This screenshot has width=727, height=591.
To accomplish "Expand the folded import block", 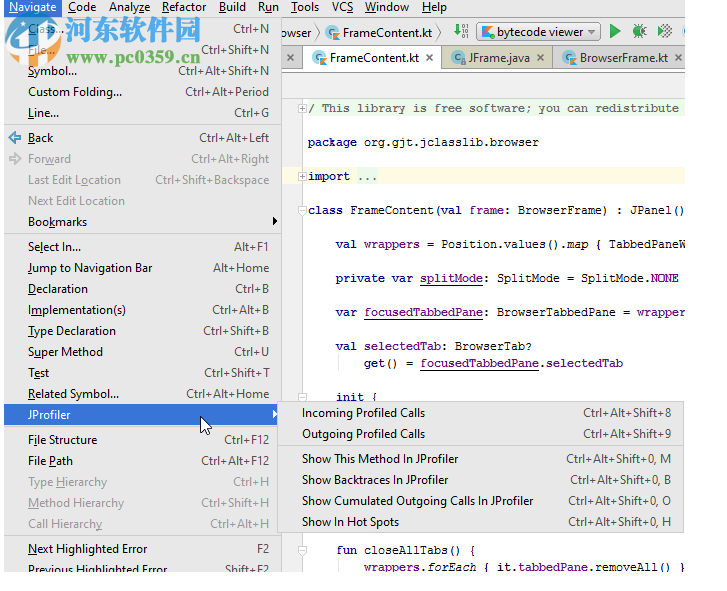I will [302, 176].
